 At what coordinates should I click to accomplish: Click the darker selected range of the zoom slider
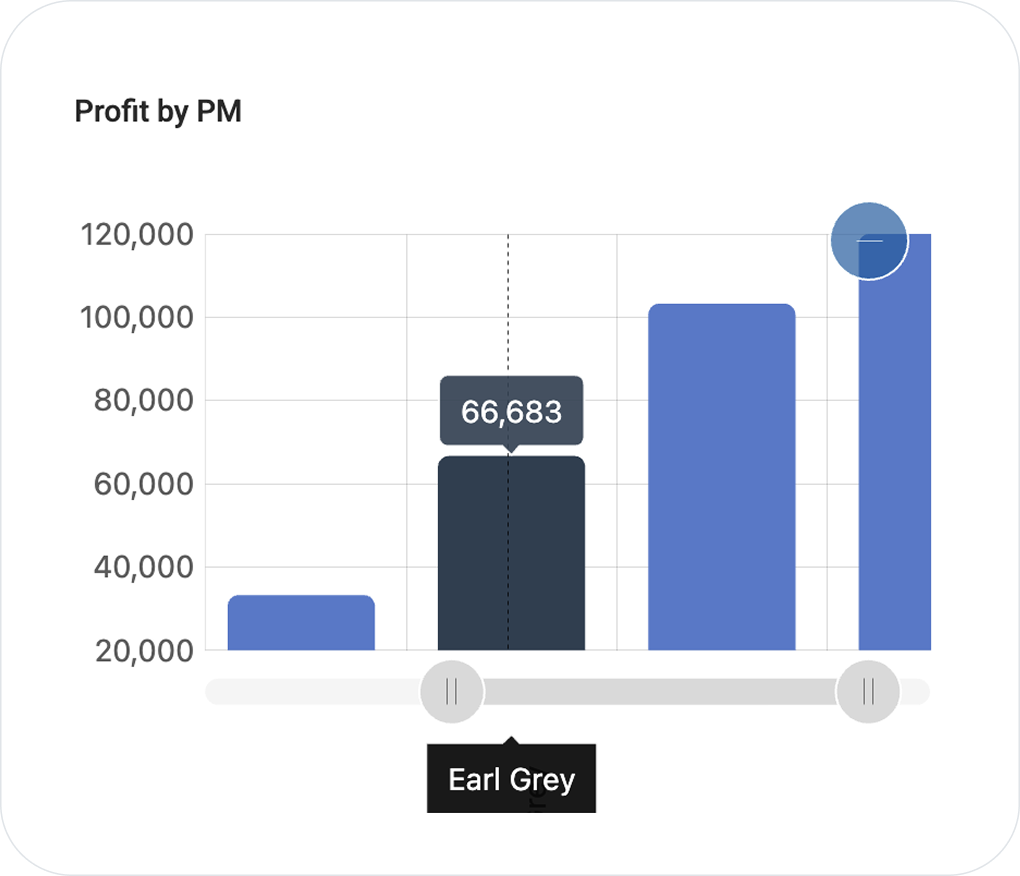click(660, 691)
